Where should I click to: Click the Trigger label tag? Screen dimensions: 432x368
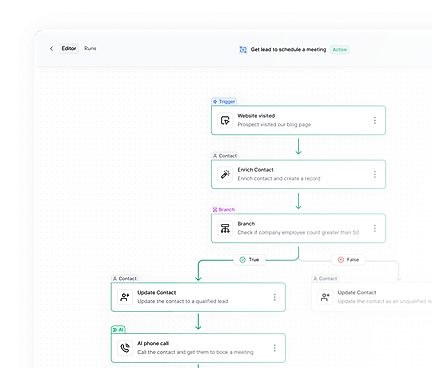tap(224, 101)
